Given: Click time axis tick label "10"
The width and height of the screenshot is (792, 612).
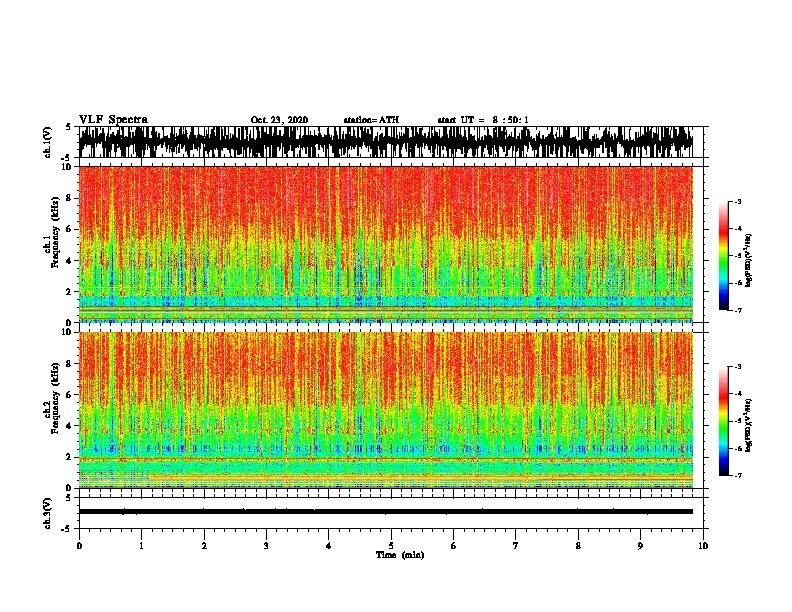Looking at the screenshot, I should point(703,545).
